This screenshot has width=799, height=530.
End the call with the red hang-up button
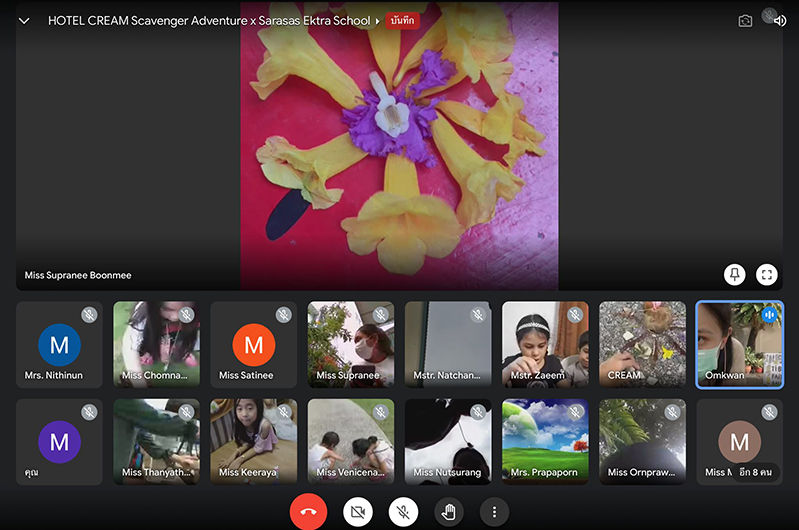pyautogui.click(x=308, y=512)
